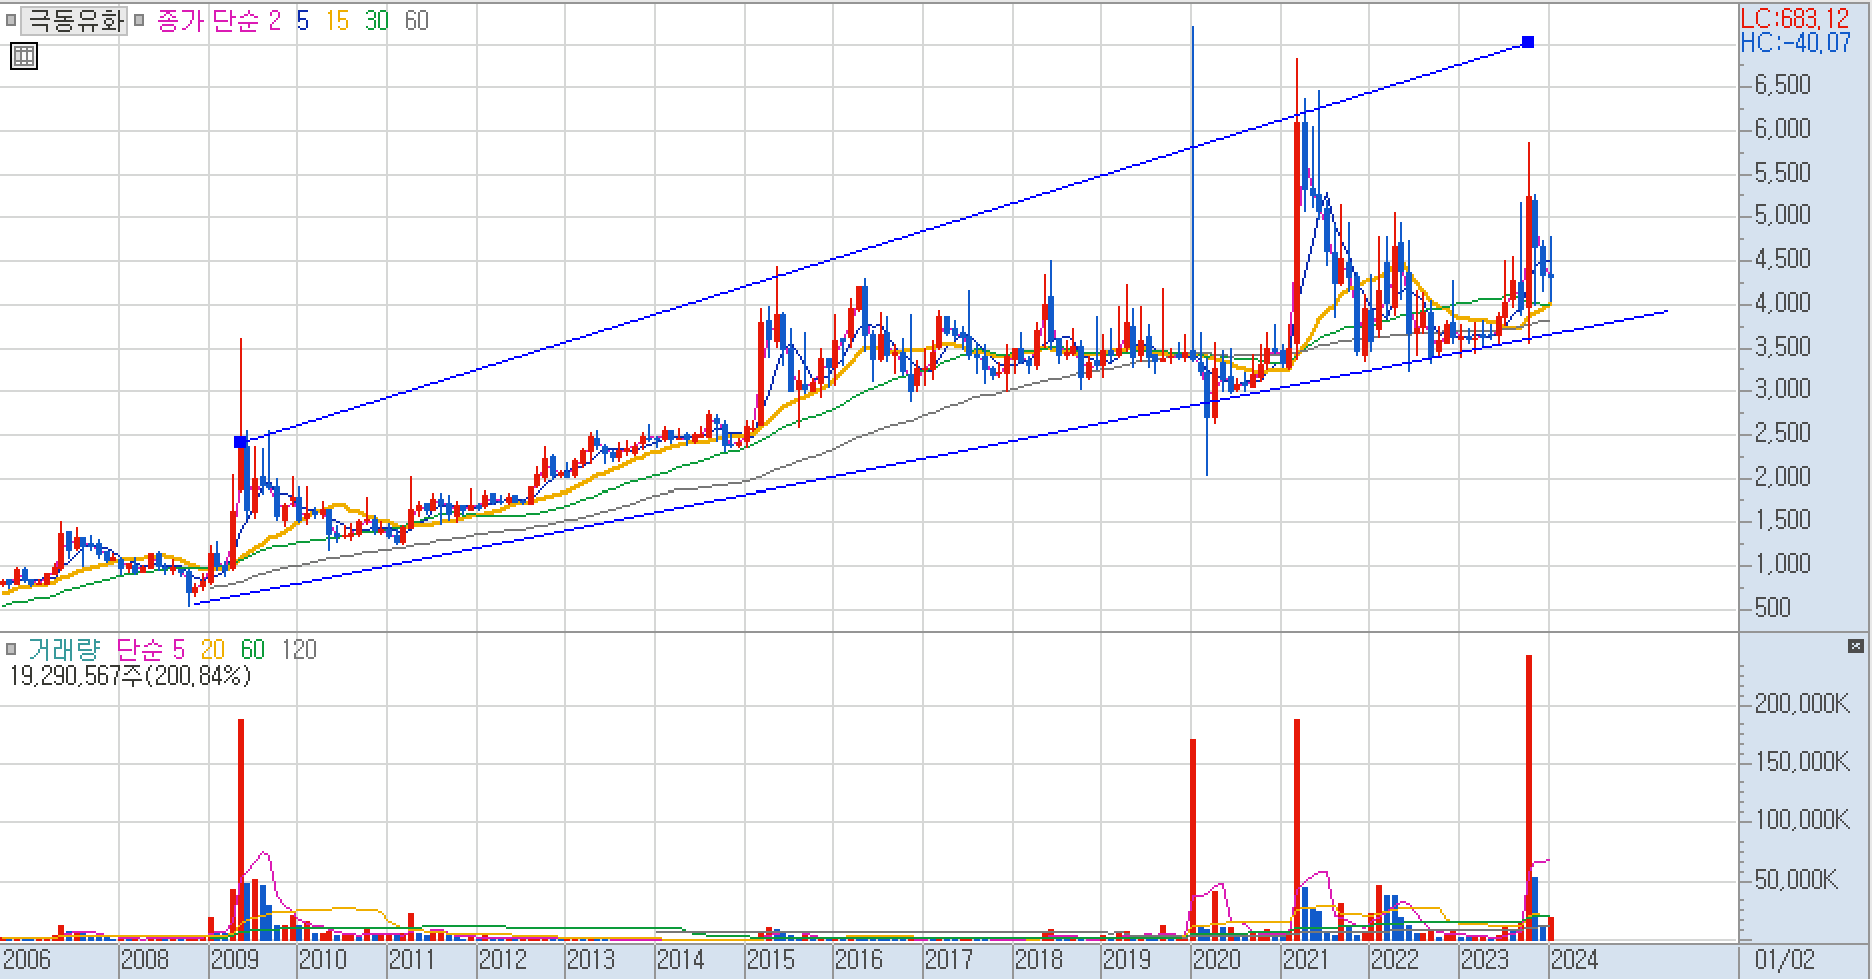Toggle the square marker before 종가 단순
1872x980 pixels.
[139, 20]
